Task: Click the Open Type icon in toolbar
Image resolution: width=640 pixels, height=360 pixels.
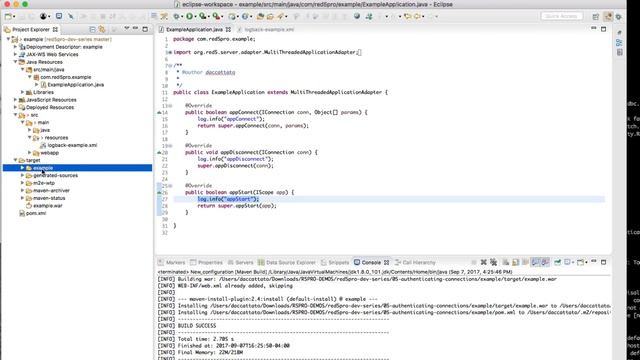Action: [260, 16]
